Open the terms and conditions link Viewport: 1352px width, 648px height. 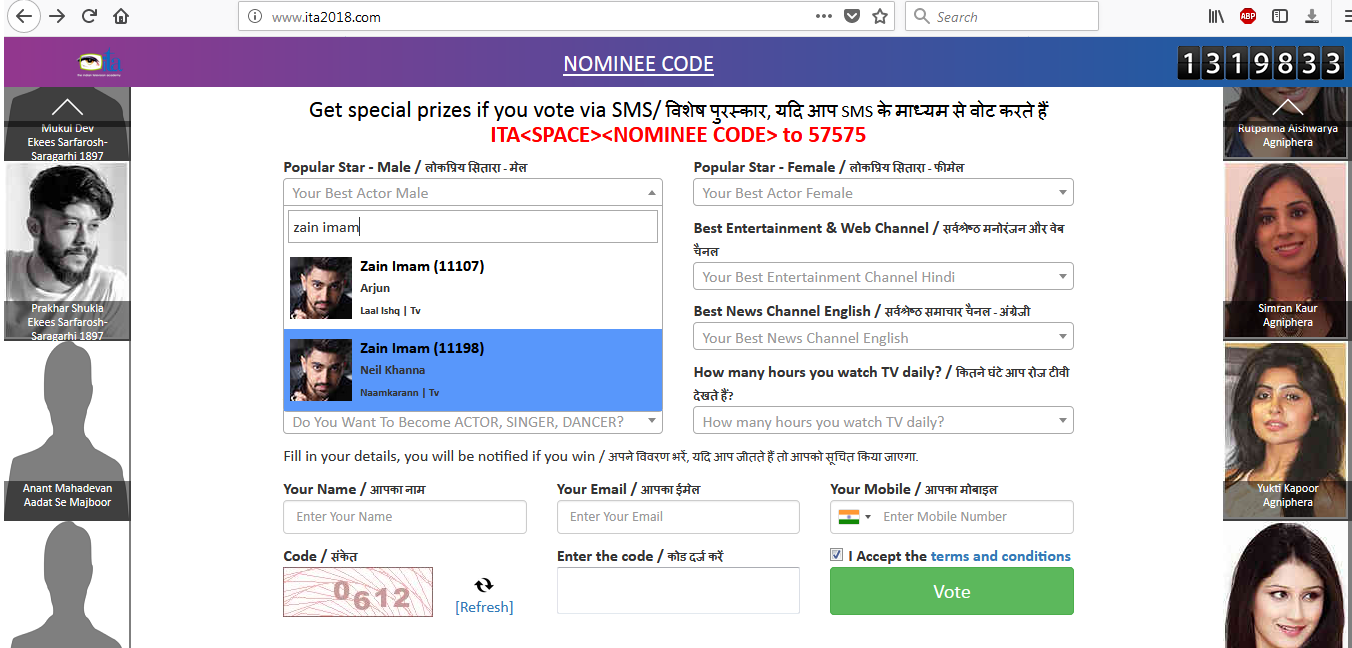(x=1000, y=556)
